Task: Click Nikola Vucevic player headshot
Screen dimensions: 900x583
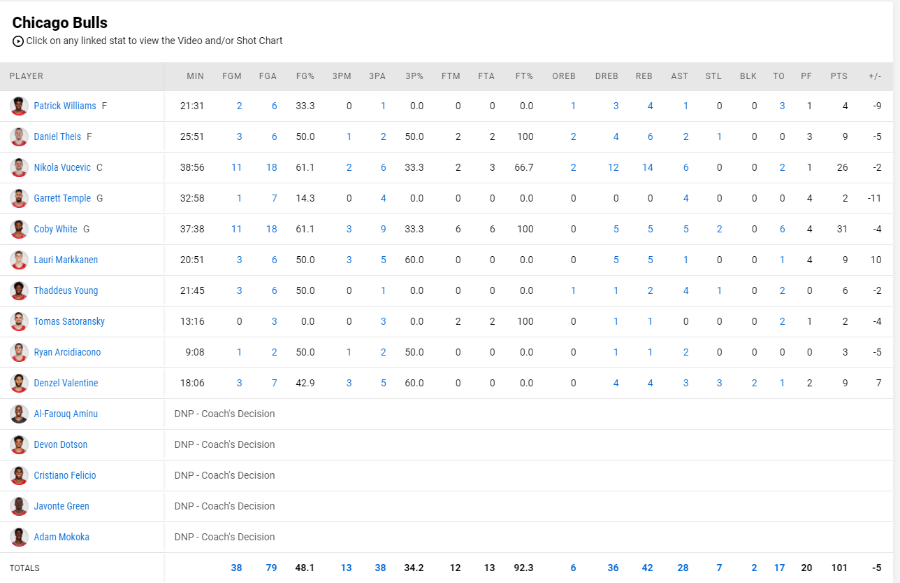Action: pos(19,168)
